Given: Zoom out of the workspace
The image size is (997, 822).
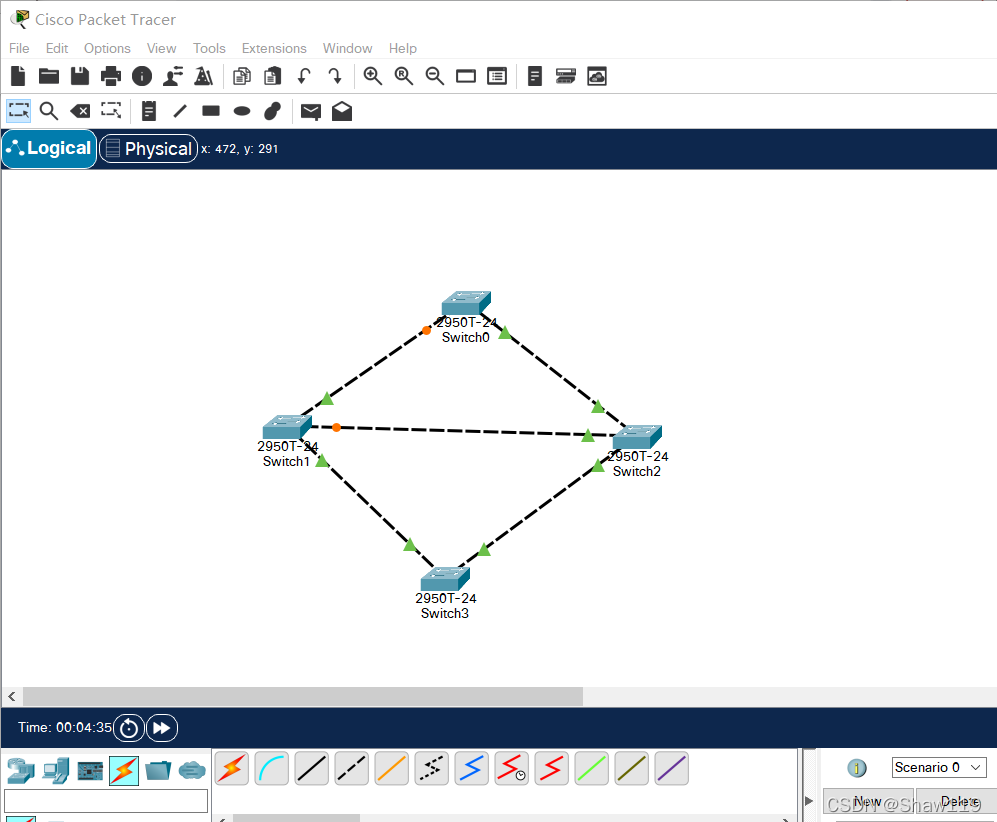Looking at the screenshot, I should pyautogui.click(x=435, y=76).
